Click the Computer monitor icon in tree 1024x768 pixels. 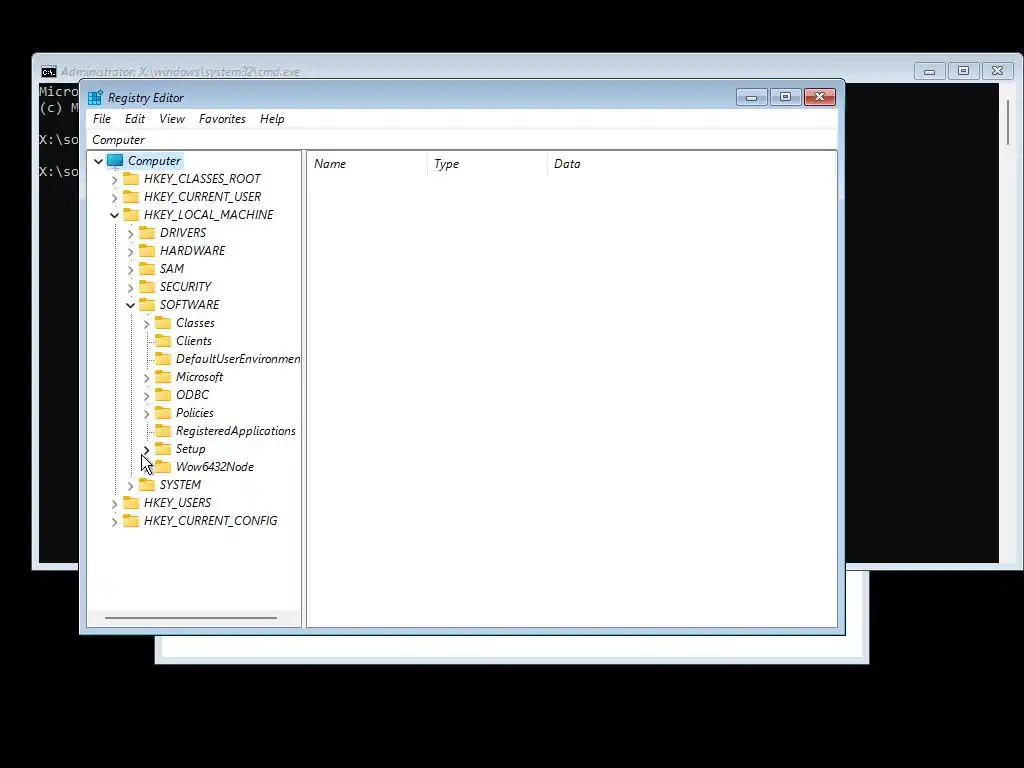[x=115, y=161]
